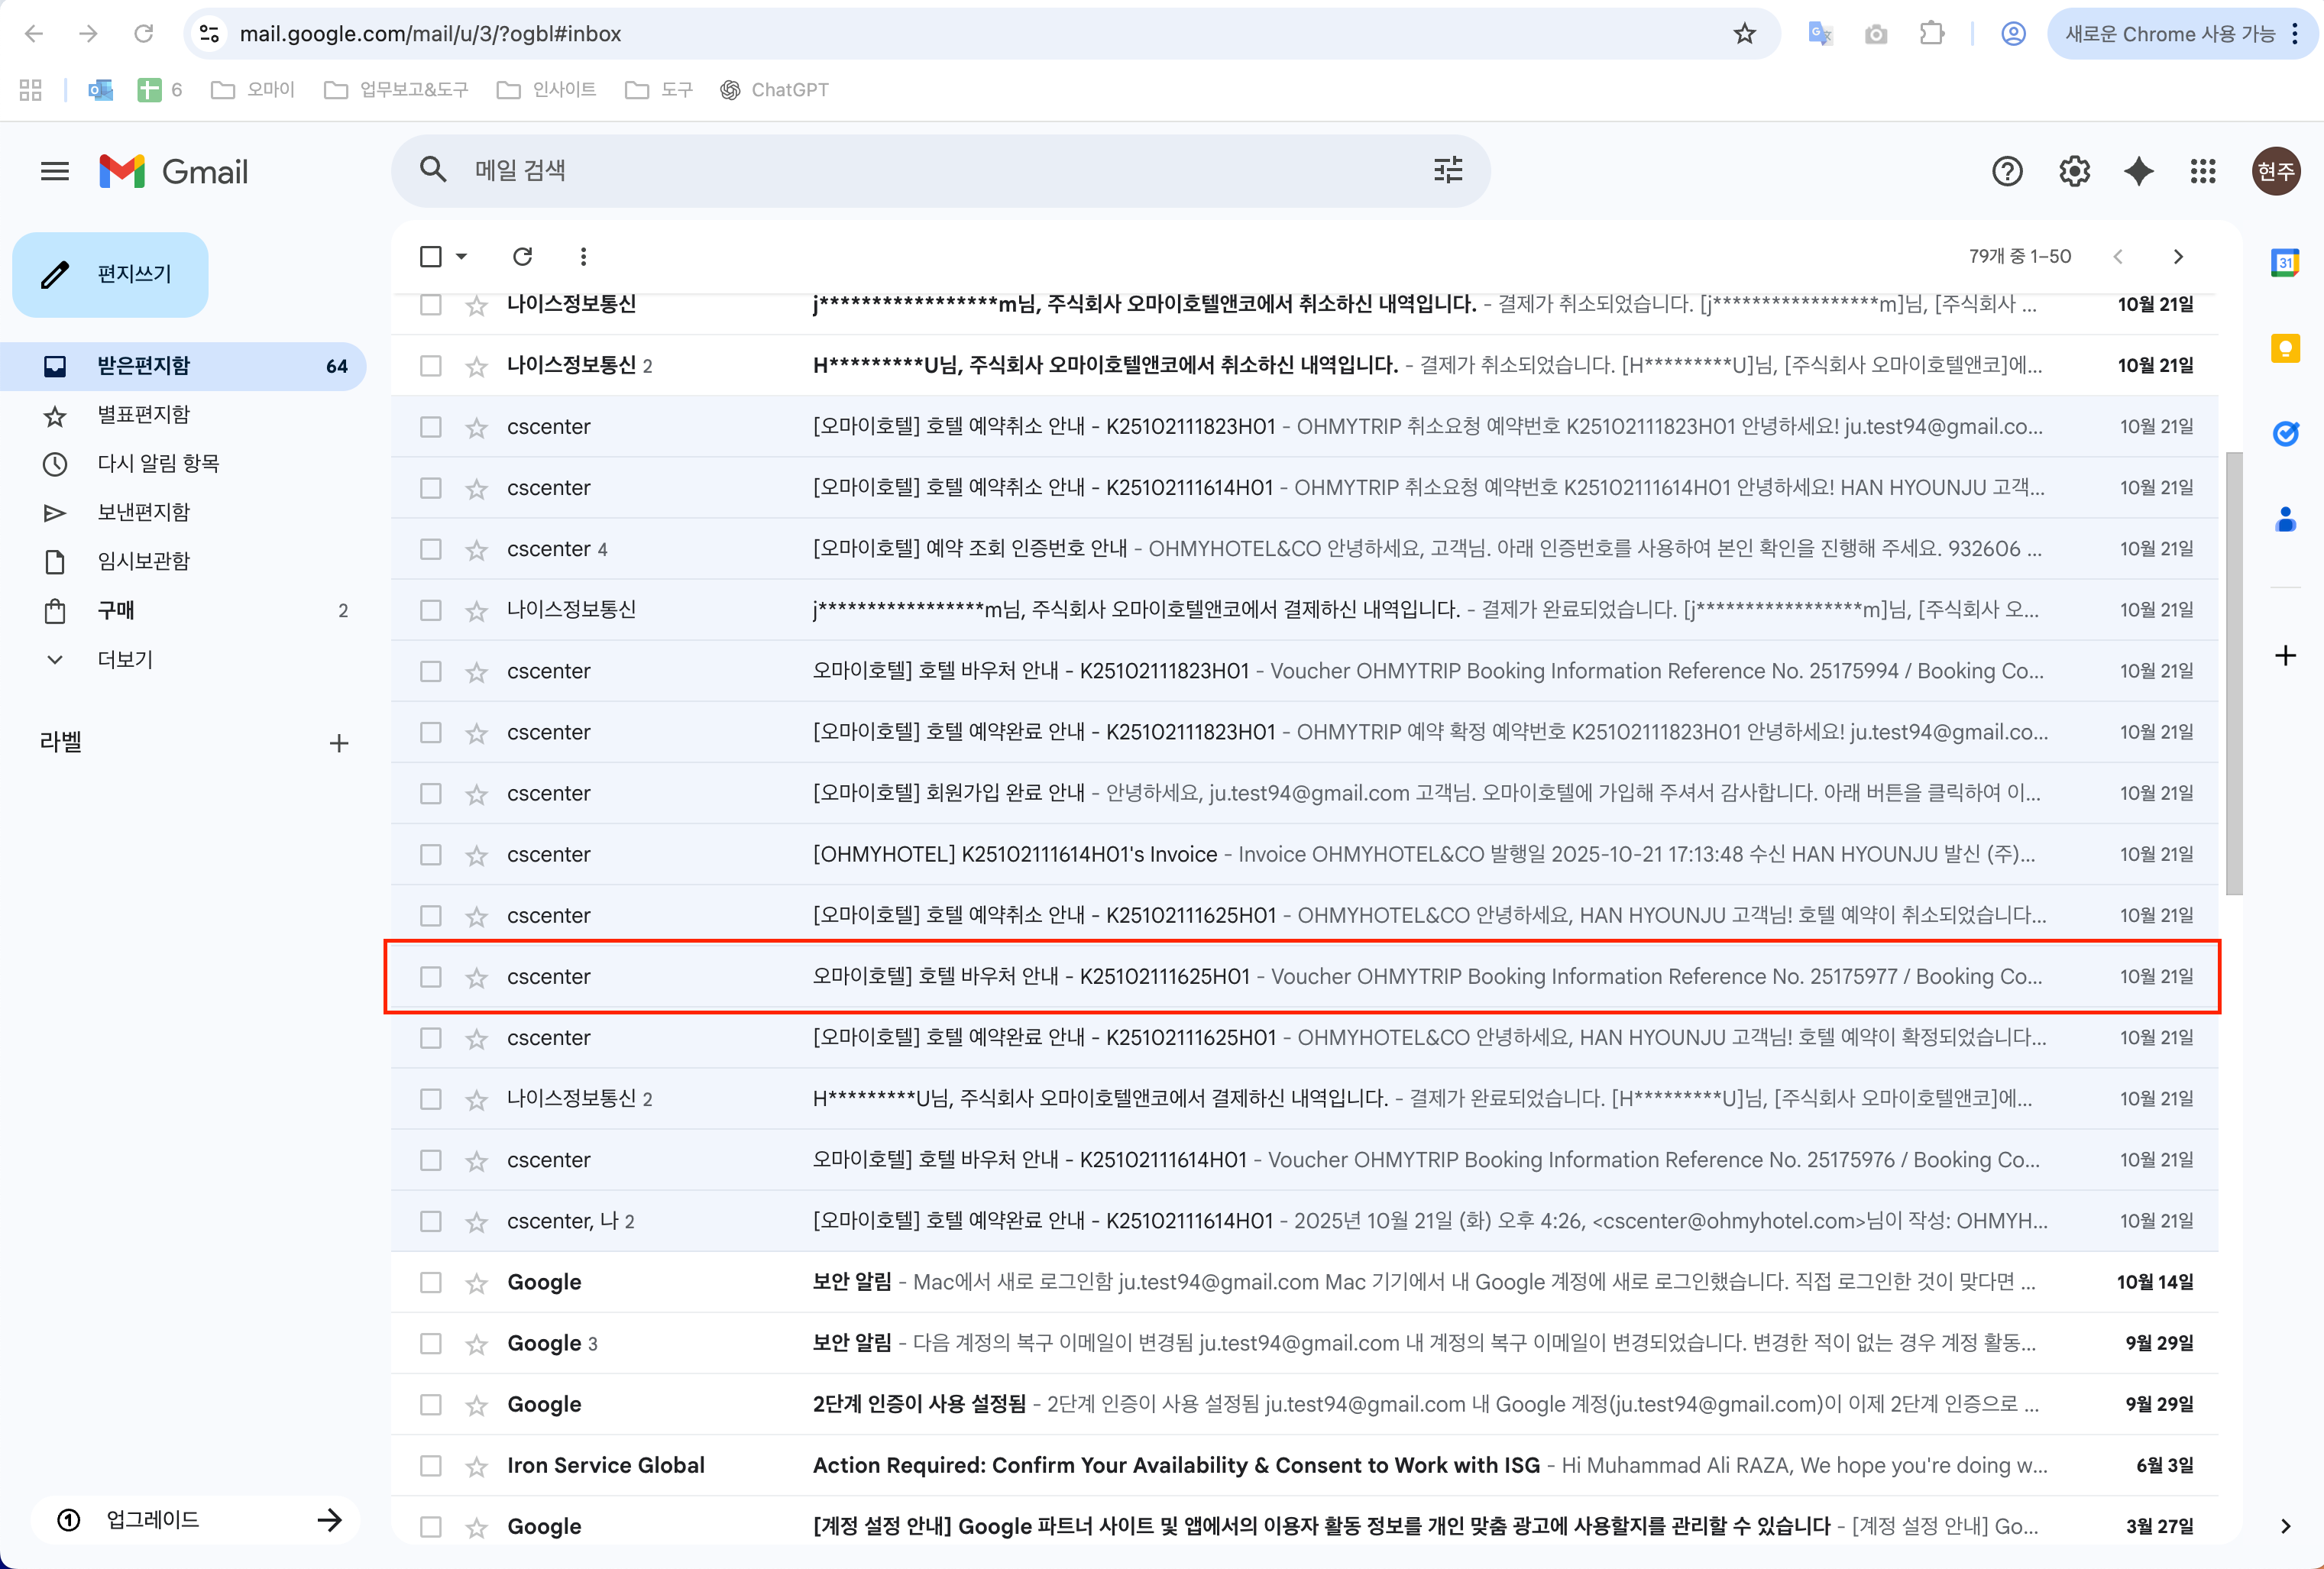Check the Google 2단계 인증 email checkbox

point(430,1404)
